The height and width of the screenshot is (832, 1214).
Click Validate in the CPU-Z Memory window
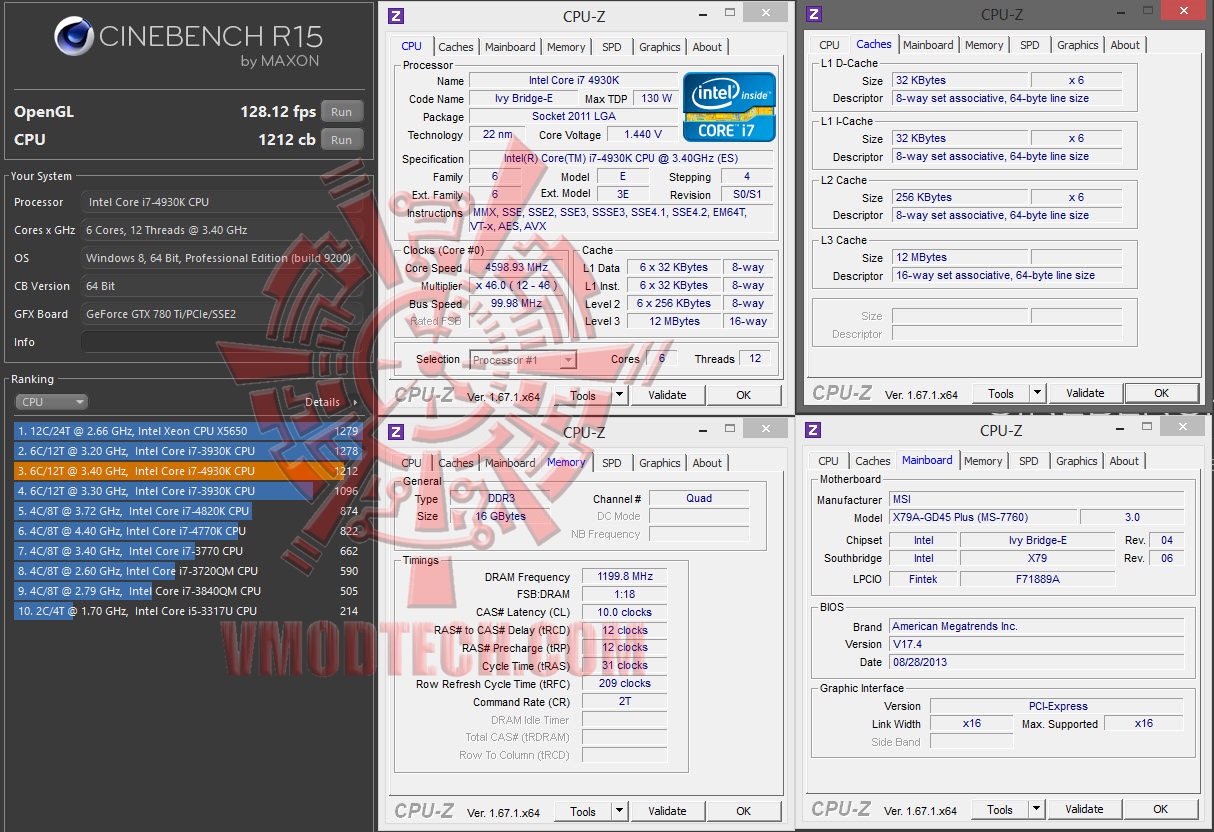(667, 811)
